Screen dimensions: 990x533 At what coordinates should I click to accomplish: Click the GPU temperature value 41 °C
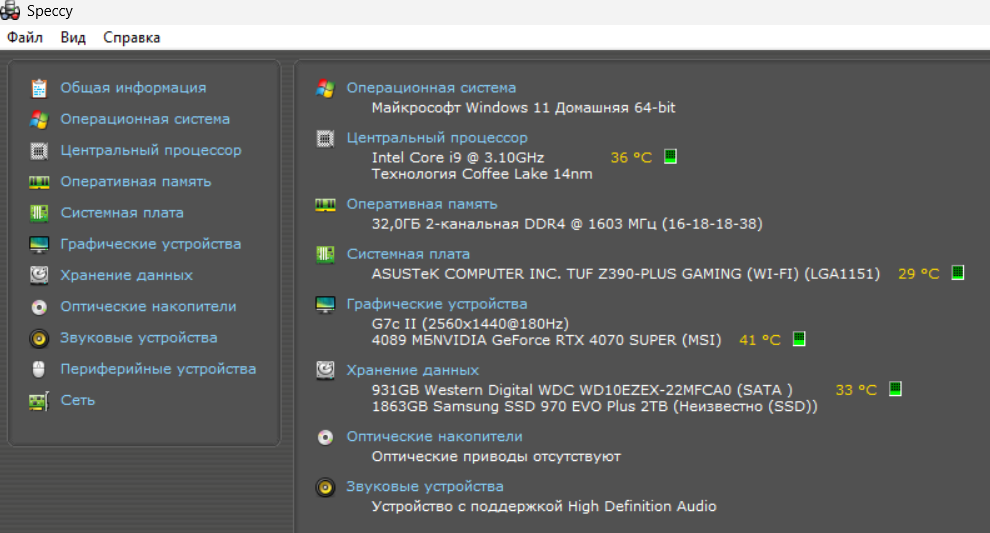[760, 340]
